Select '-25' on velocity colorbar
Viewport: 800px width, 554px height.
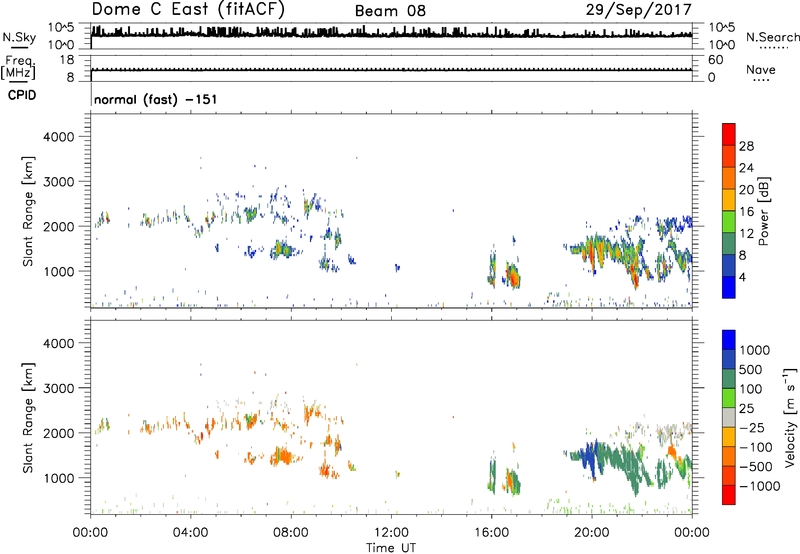(x=751, y=428)
